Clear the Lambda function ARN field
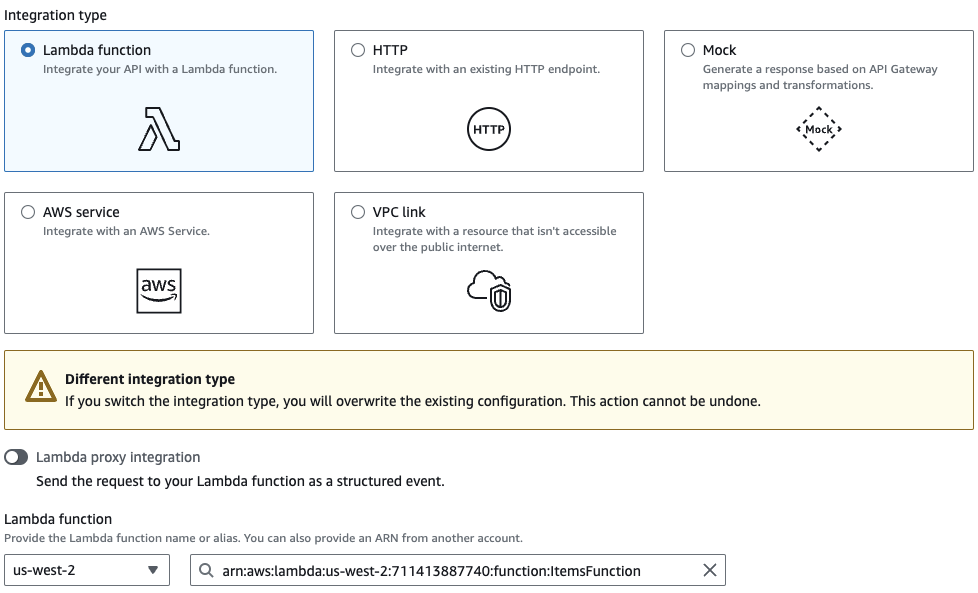978x593 pixels. [709, 571]
